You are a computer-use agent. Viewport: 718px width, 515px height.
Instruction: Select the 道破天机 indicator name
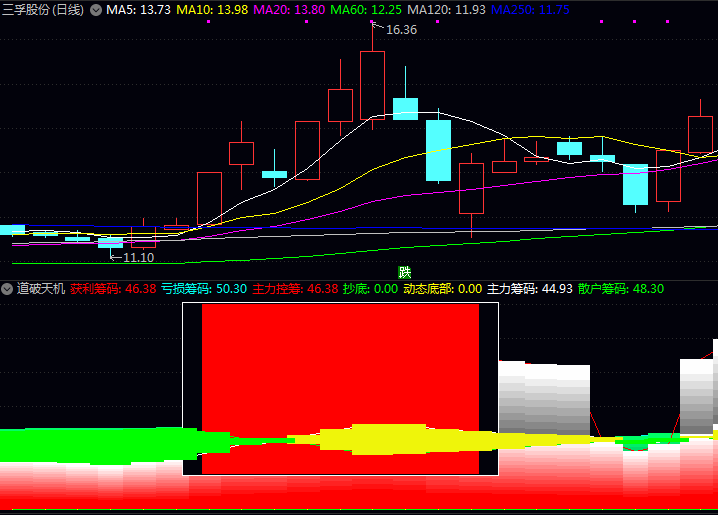pos(41,289)
